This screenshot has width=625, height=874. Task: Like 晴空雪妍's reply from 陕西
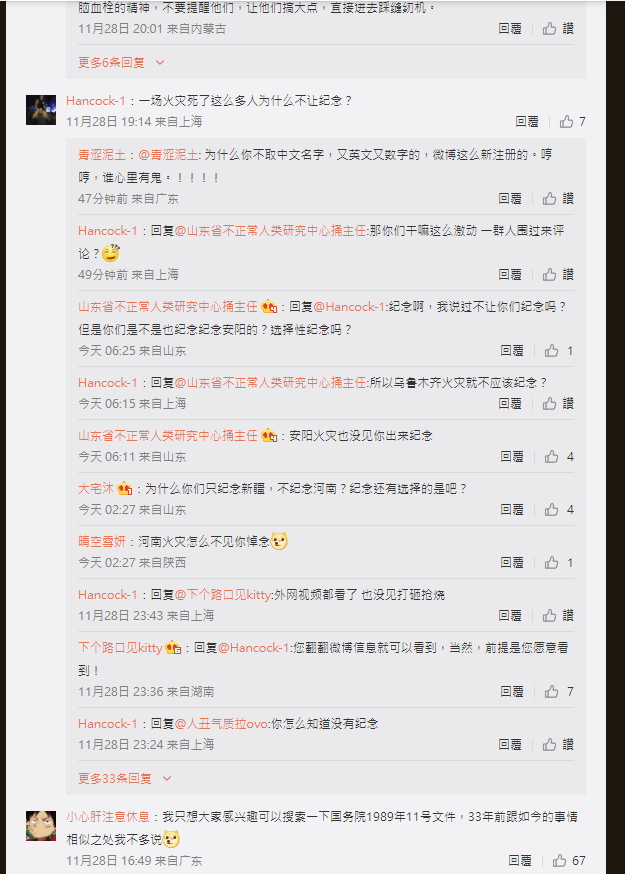click(x=551, y=562)
